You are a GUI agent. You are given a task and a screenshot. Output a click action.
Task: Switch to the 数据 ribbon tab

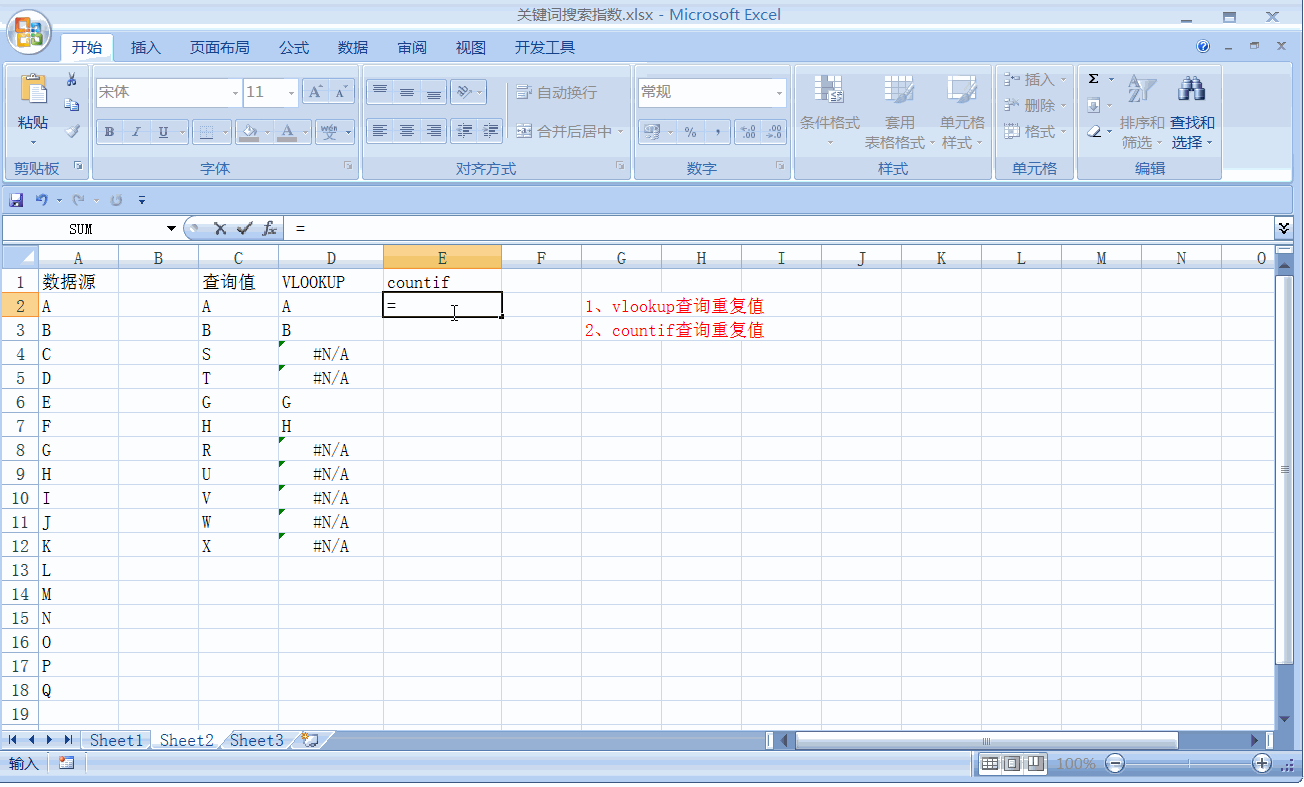pos(353,47)
